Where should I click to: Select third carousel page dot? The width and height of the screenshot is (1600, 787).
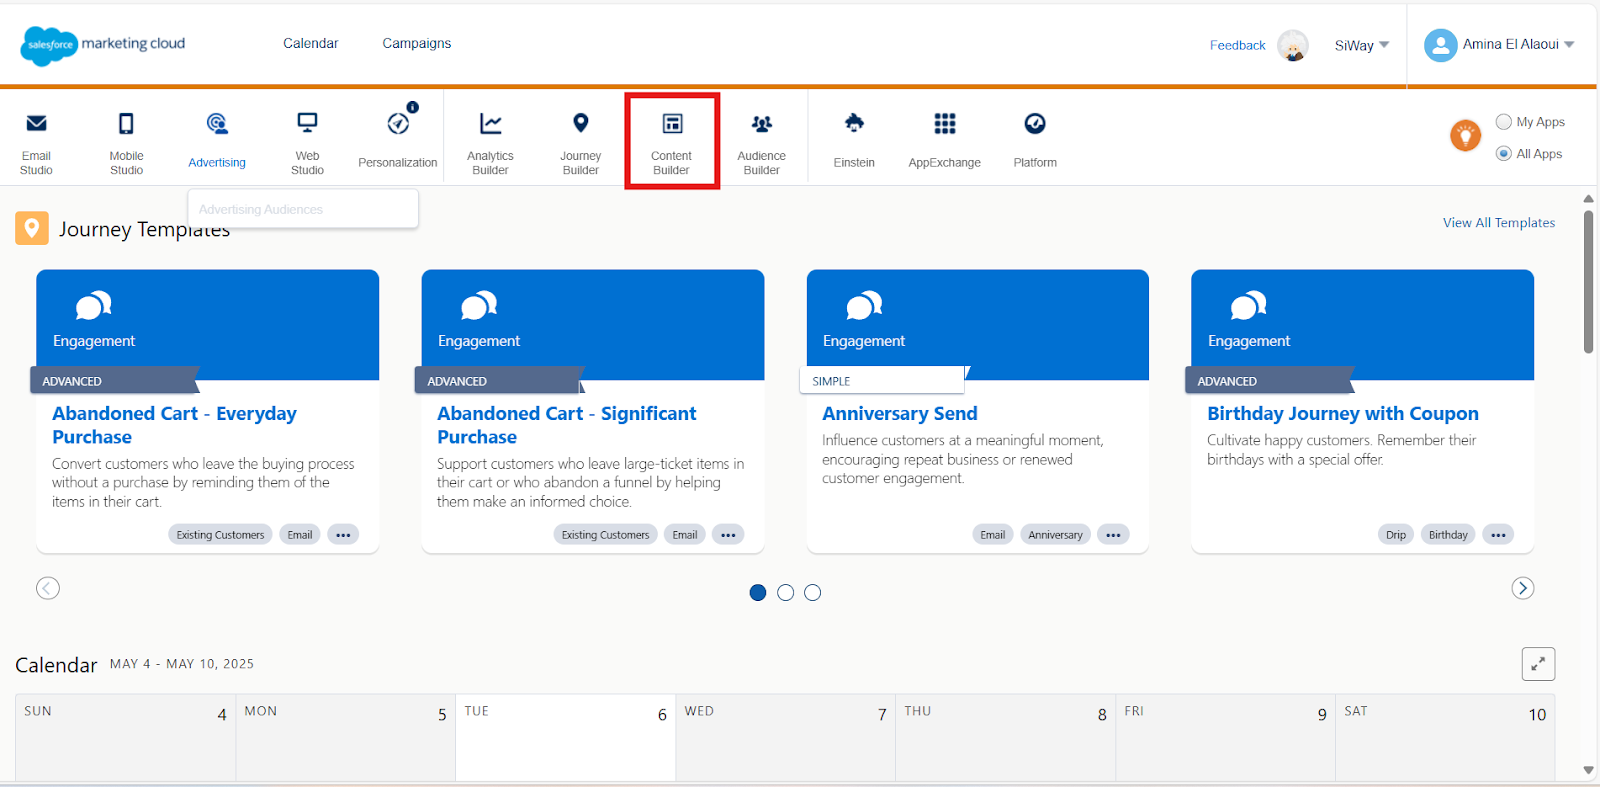coord(813,593)
